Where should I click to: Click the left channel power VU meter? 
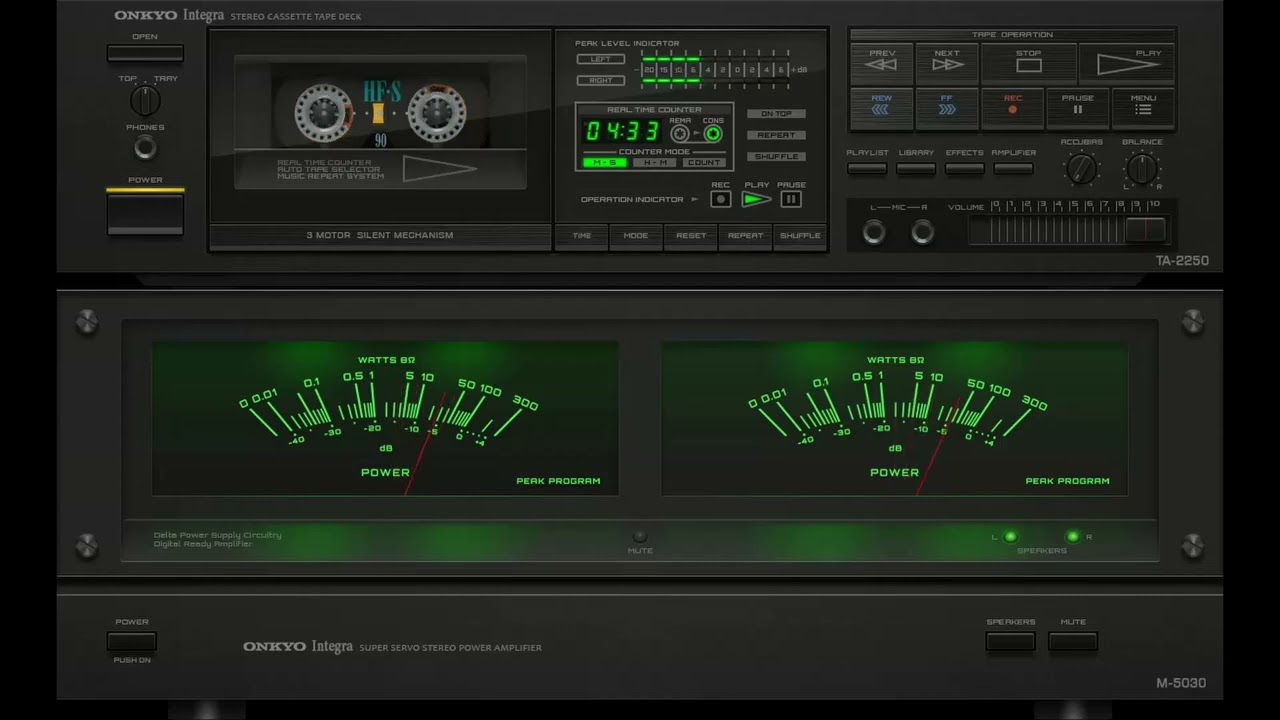[385, 418]
